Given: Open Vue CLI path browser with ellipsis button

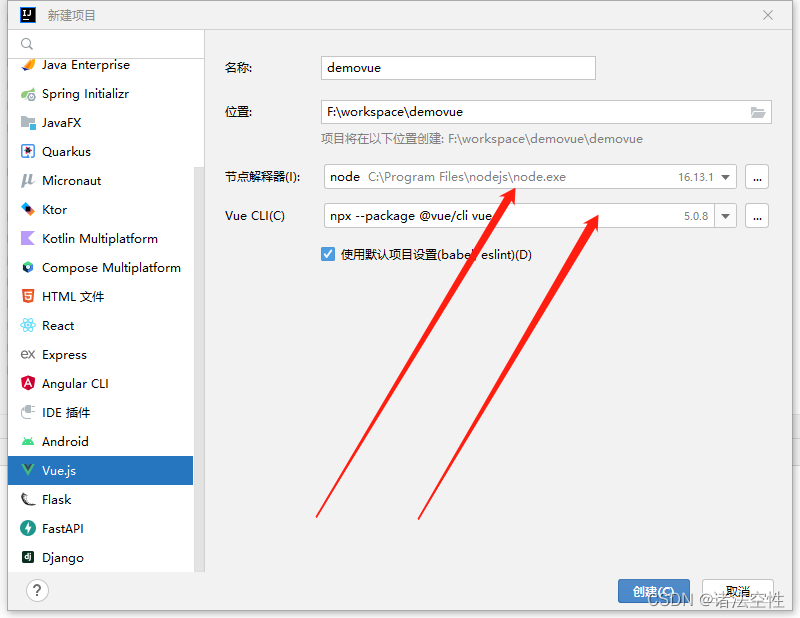Looking at the screenshot, I should coord(757,215).
